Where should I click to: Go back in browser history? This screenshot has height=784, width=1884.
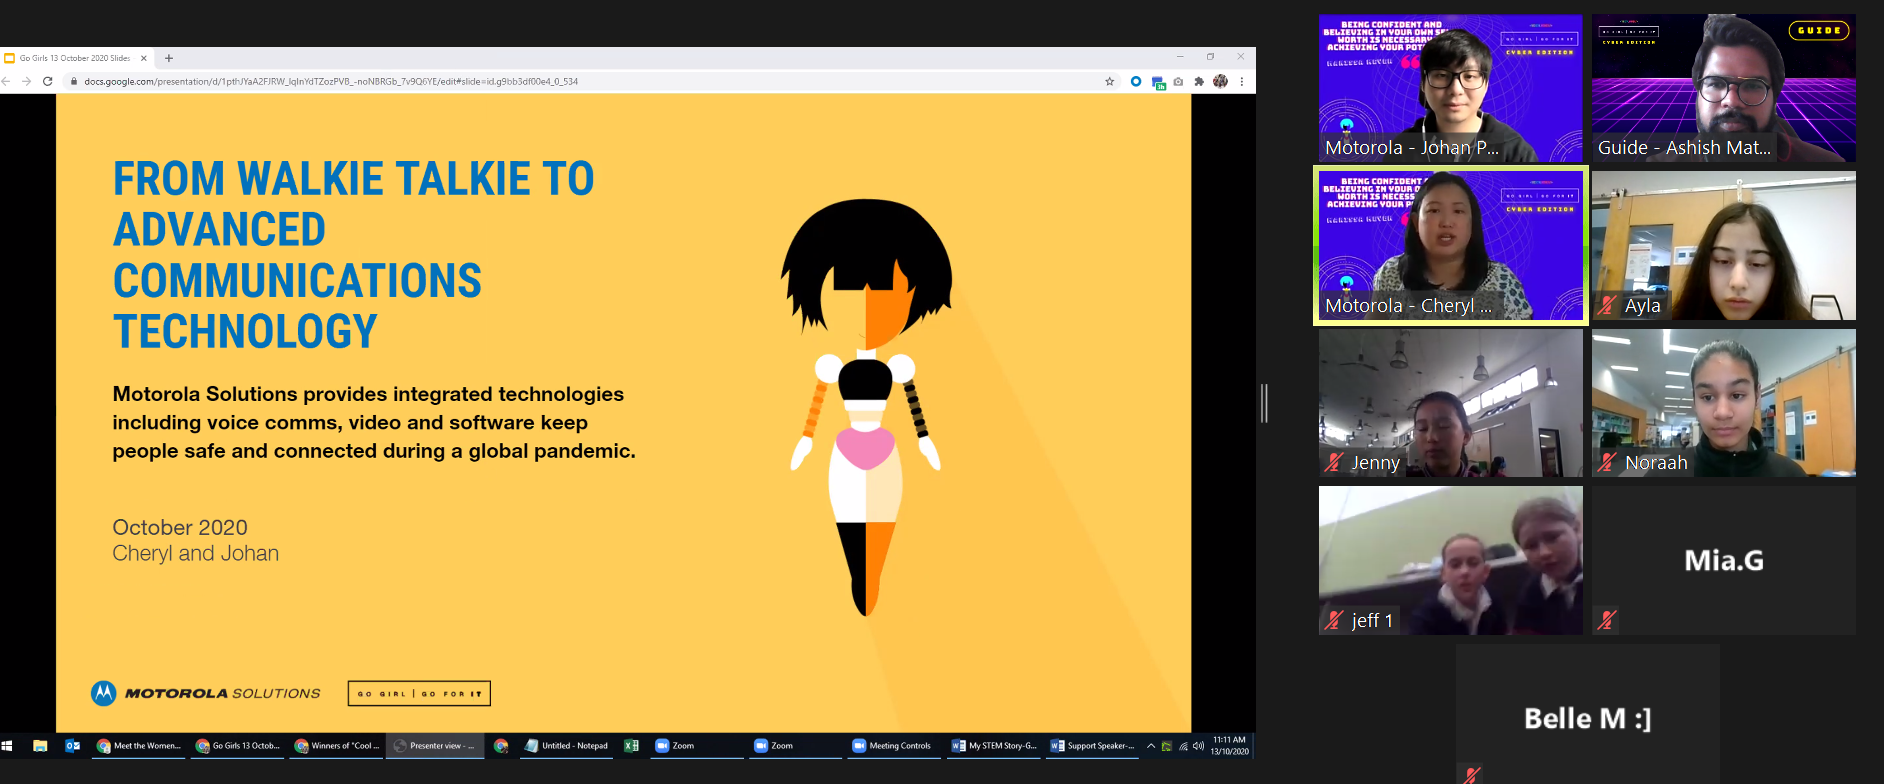click(6, 81)
